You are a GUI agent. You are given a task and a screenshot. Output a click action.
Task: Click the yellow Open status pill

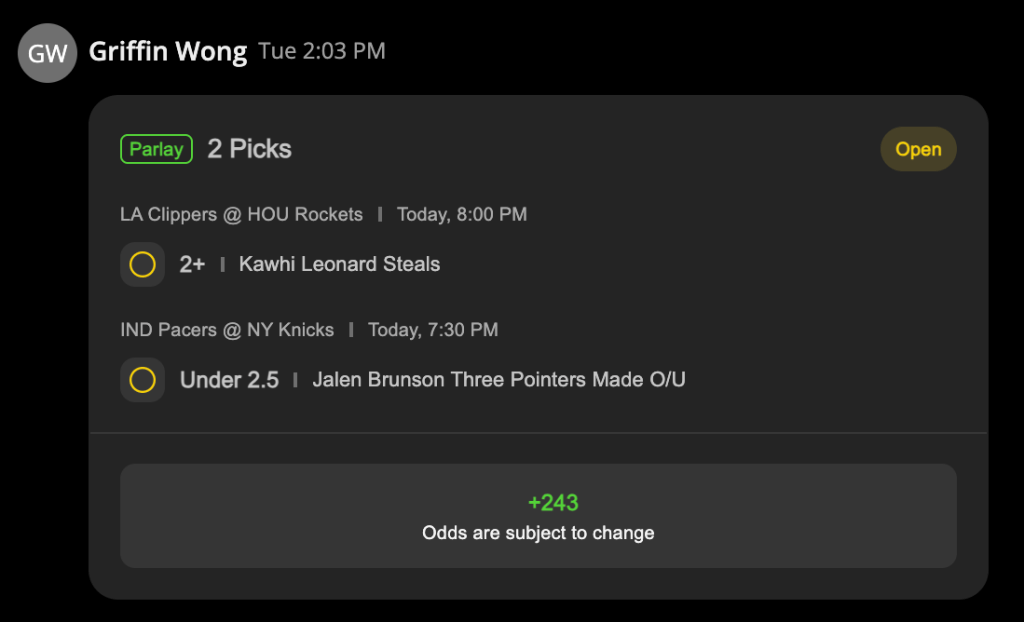click(918, 149)
